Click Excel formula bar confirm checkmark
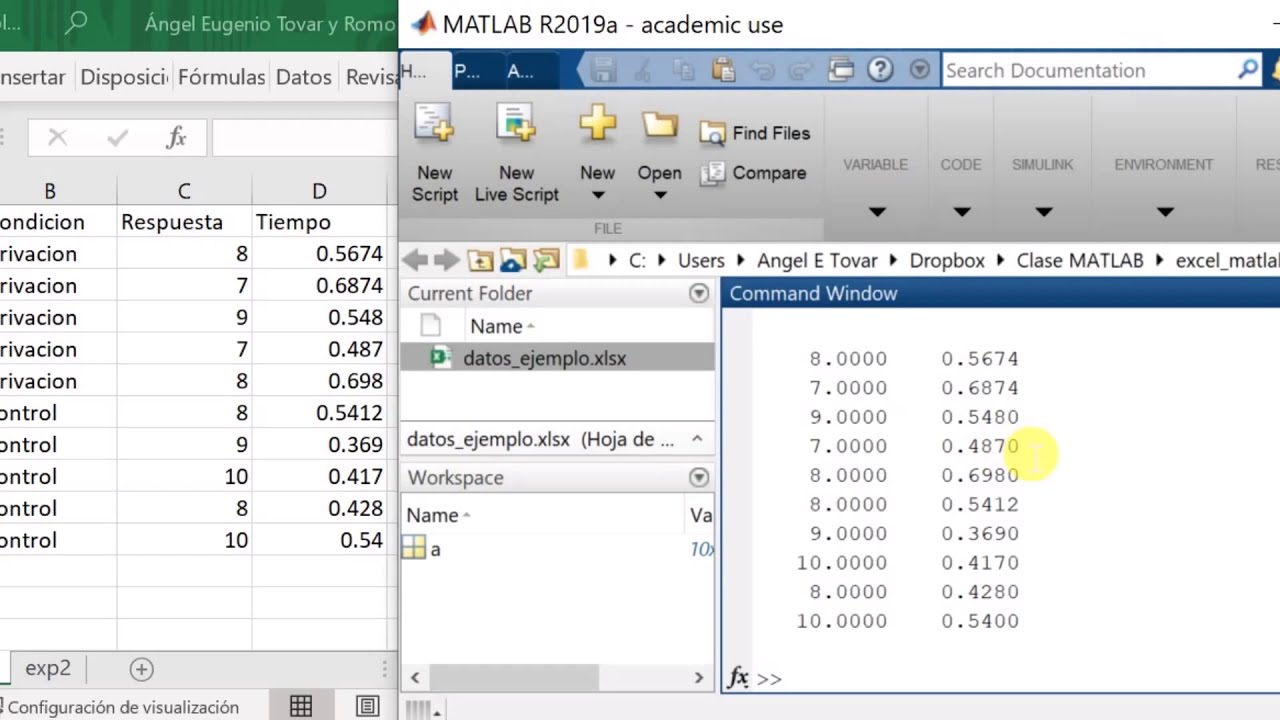The height and width of the screenshot is (720, 1280). [117, 138]
